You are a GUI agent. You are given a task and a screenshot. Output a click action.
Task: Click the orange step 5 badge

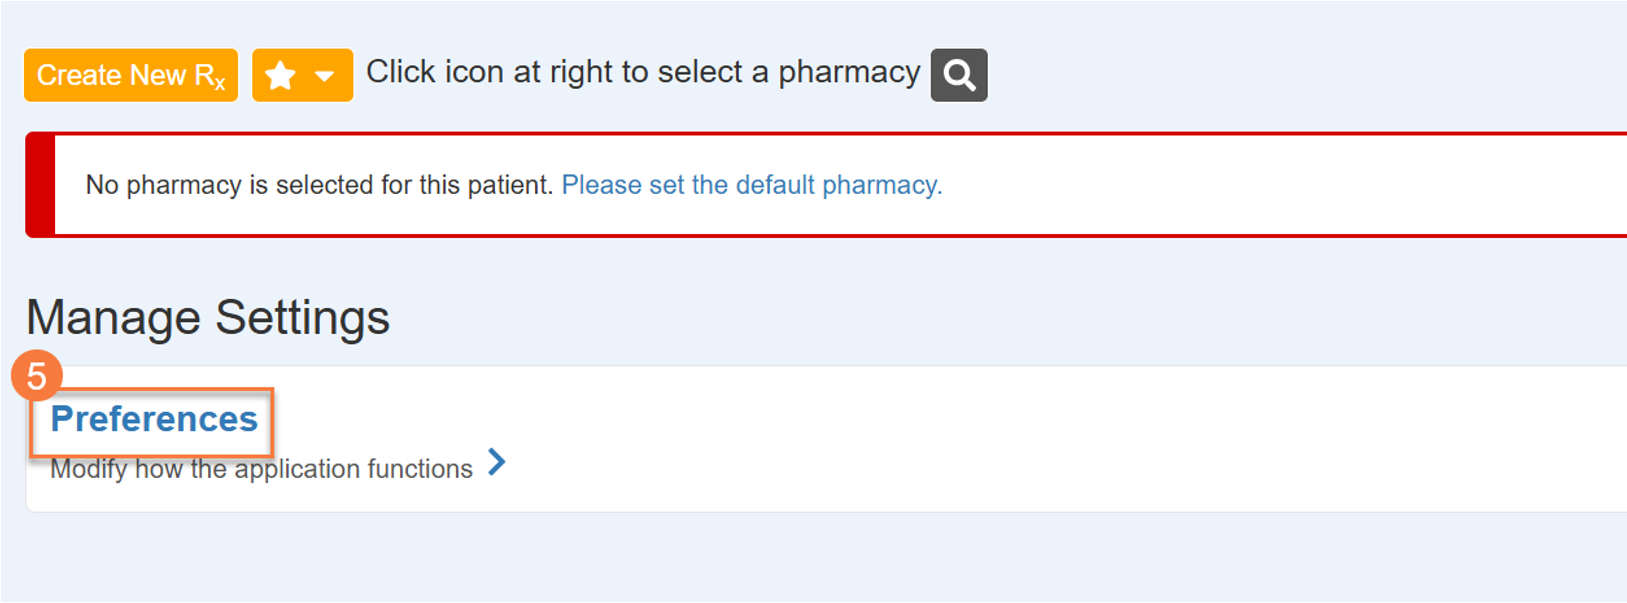[36, 376]
